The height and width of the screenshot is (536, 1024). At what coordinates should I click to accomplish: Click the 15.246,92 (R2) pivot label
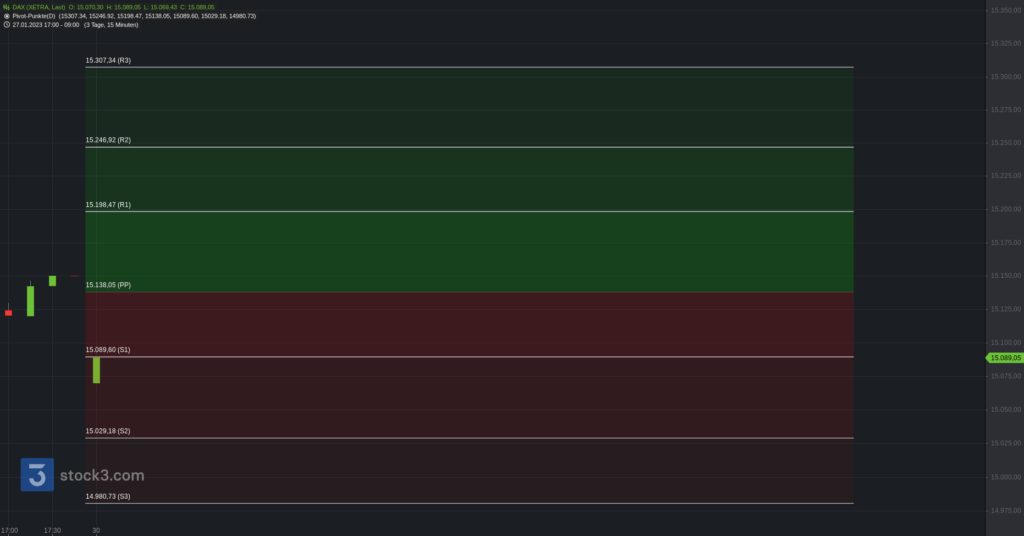(x=108, y=140)
